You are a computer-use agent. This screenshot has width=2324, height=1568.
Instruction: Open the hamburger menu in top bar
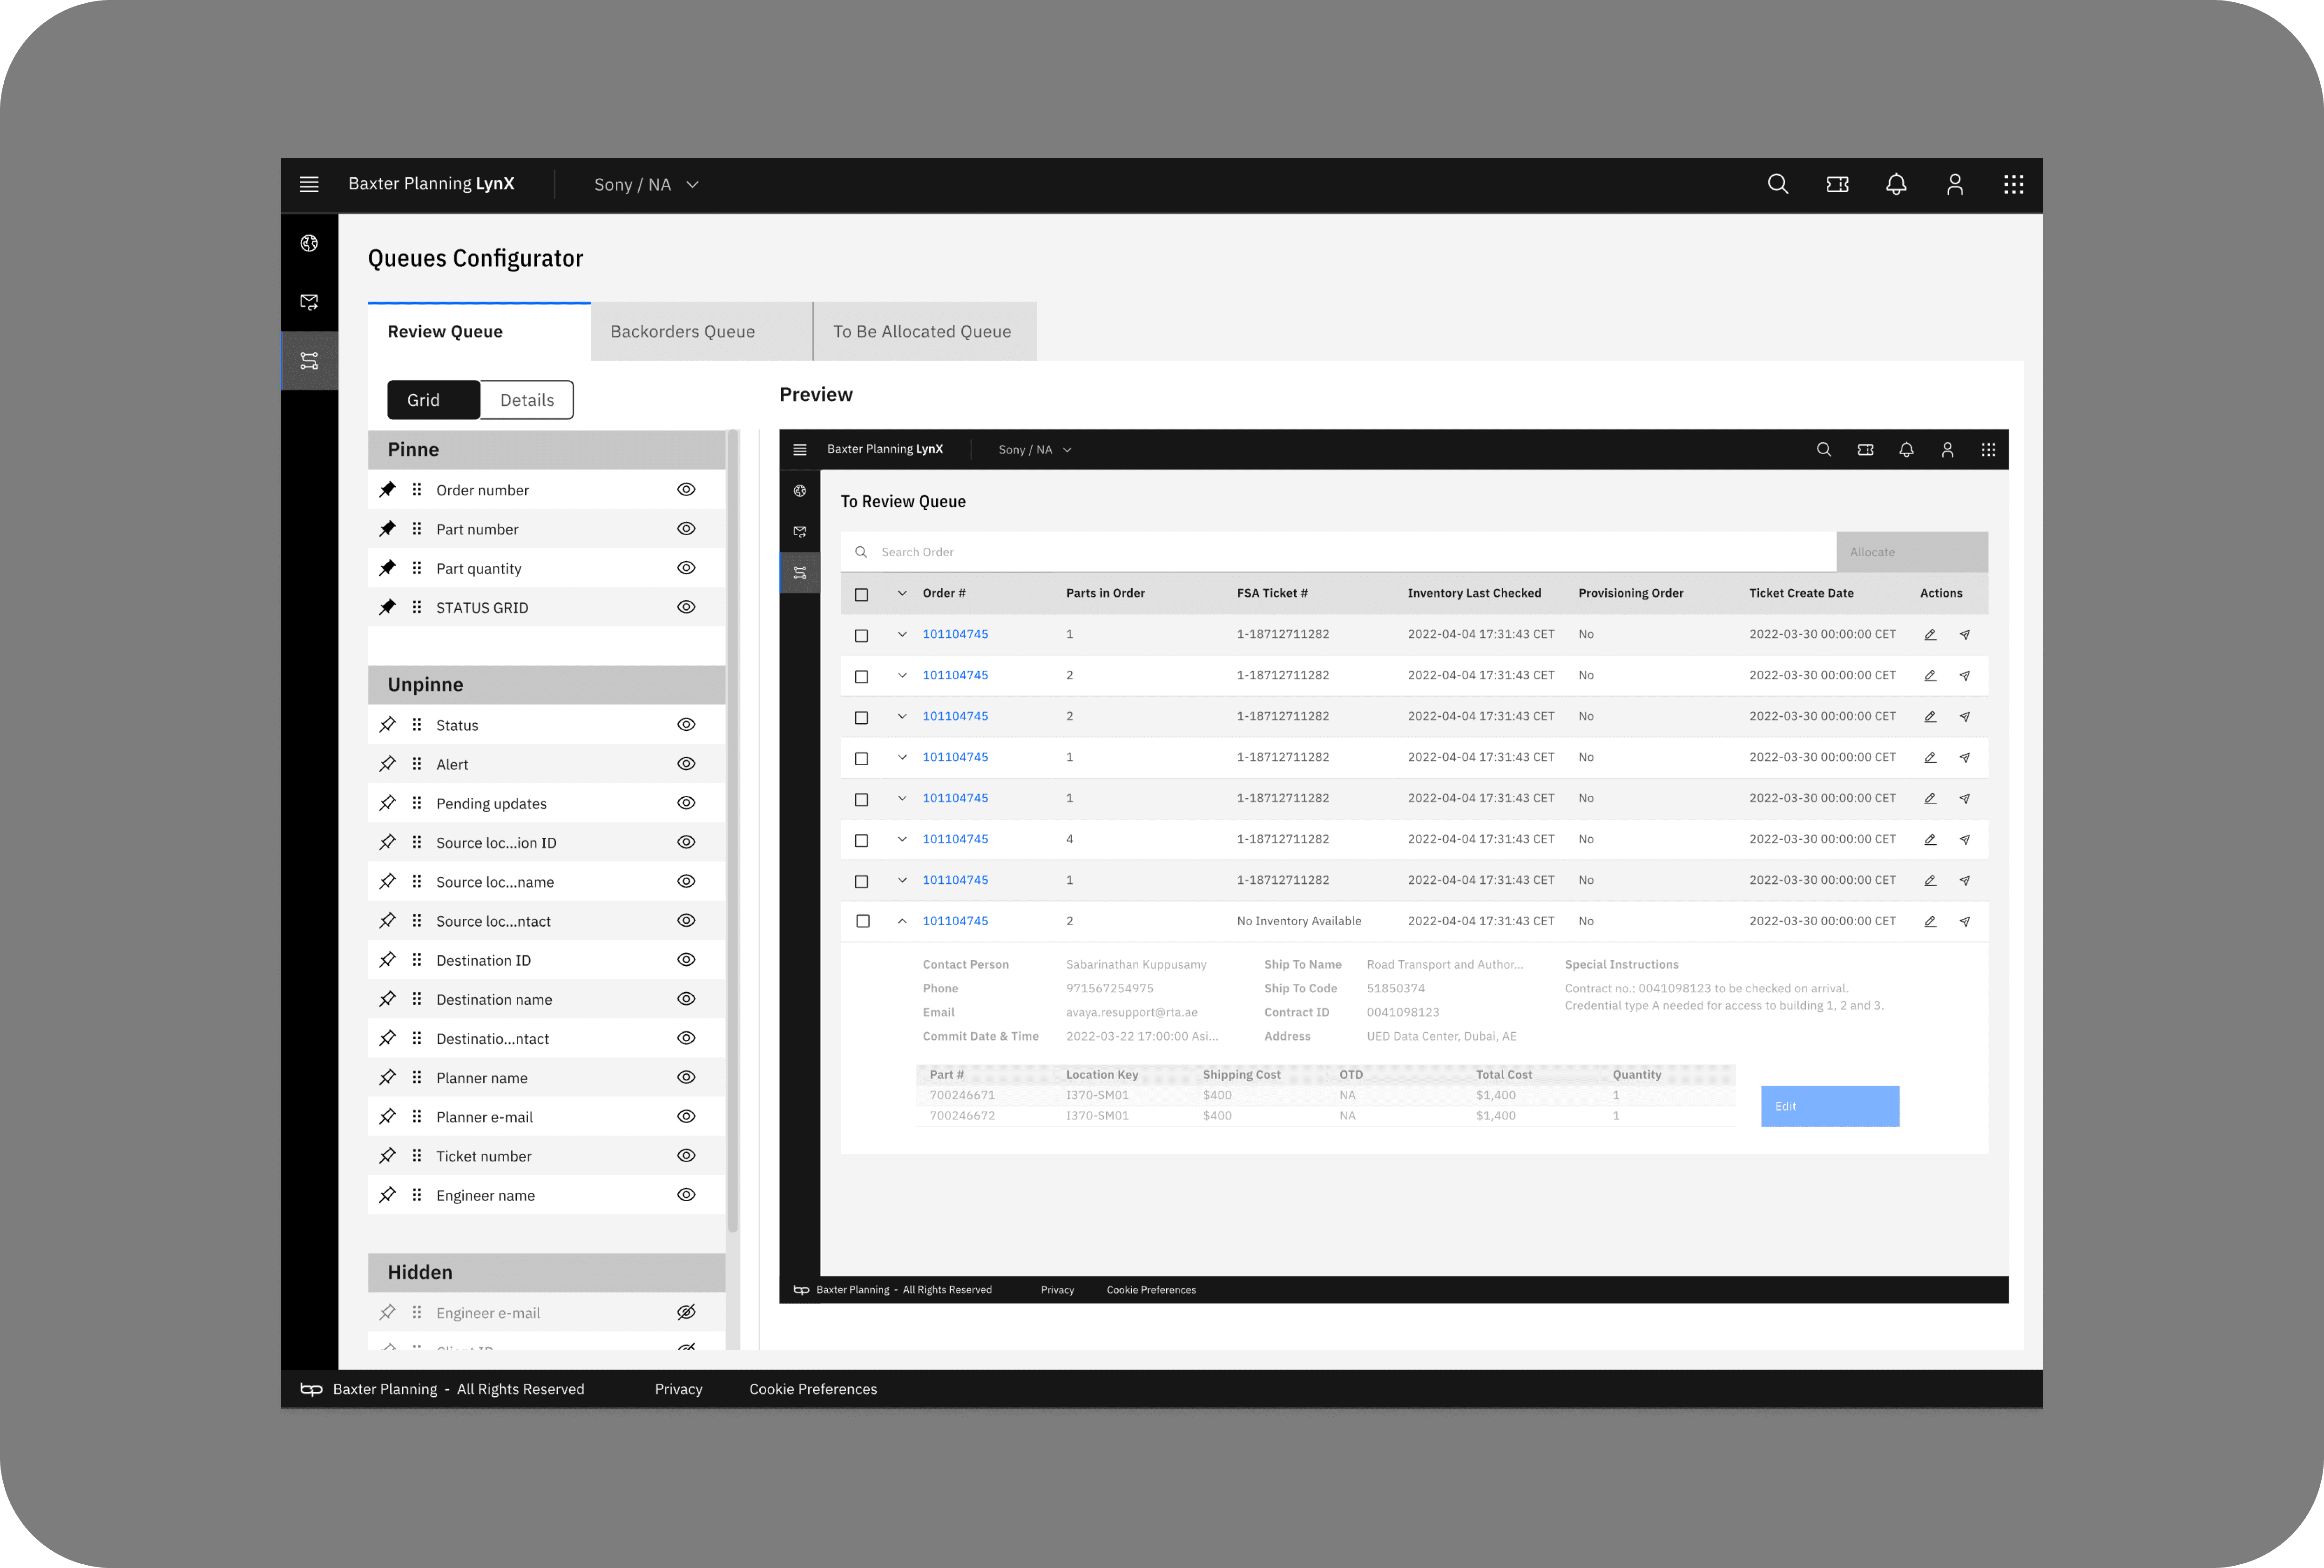click(309, 184)
